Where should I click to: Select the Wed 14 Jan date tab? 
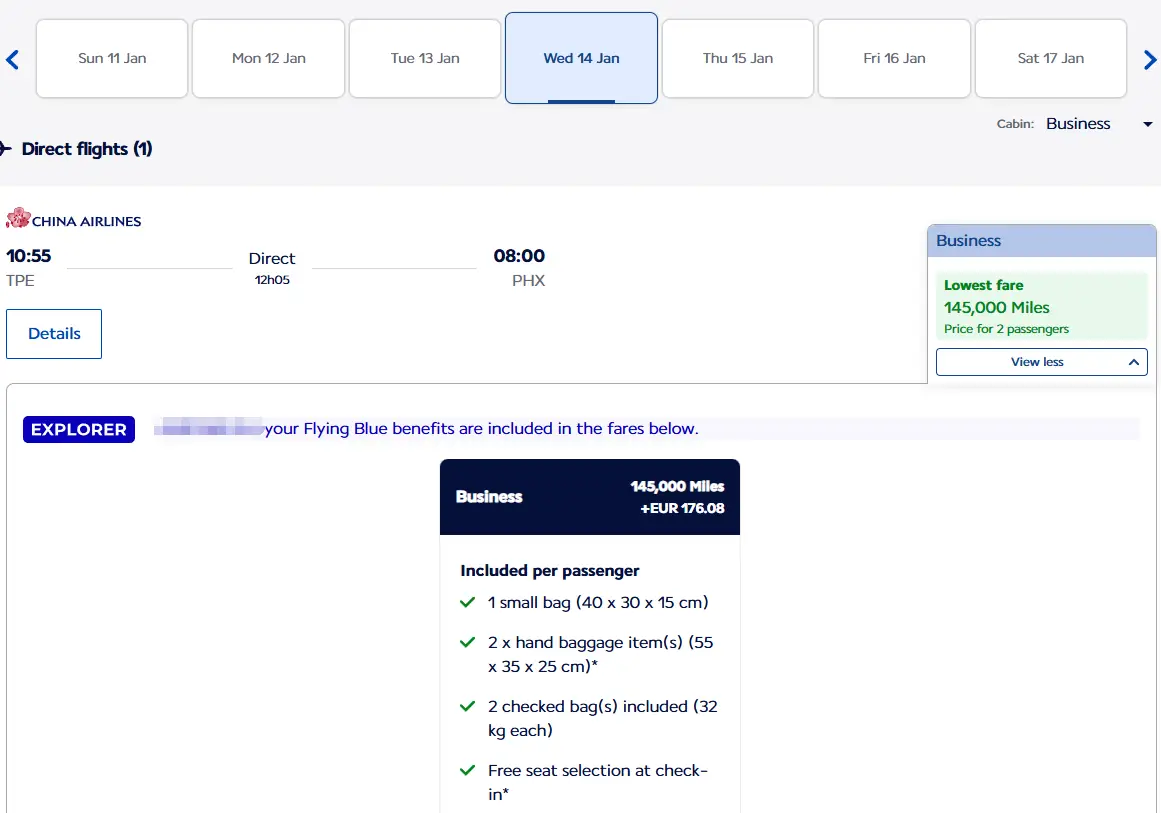tap(581, 58)
